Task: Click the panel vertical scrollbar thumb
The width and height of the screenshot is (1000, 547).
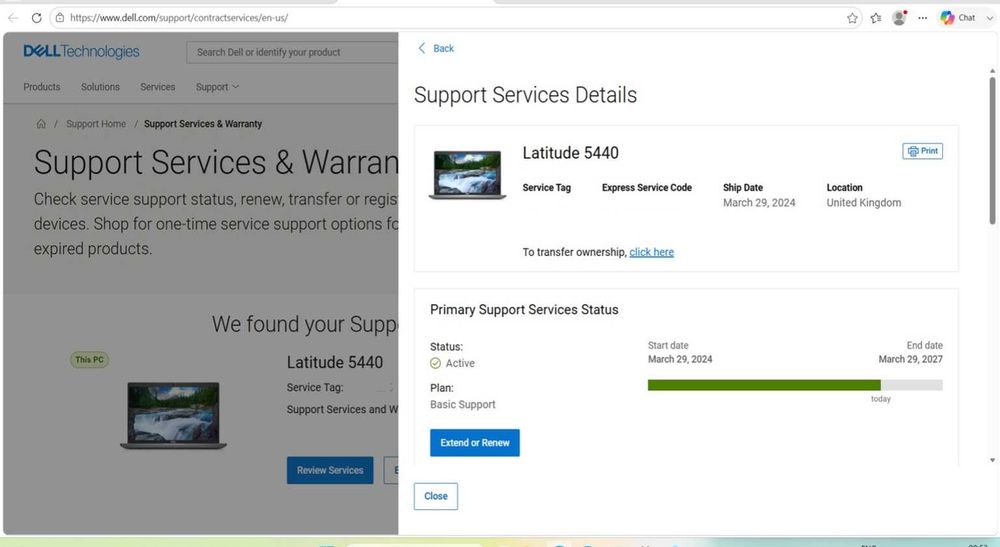Action: [992, 150]
